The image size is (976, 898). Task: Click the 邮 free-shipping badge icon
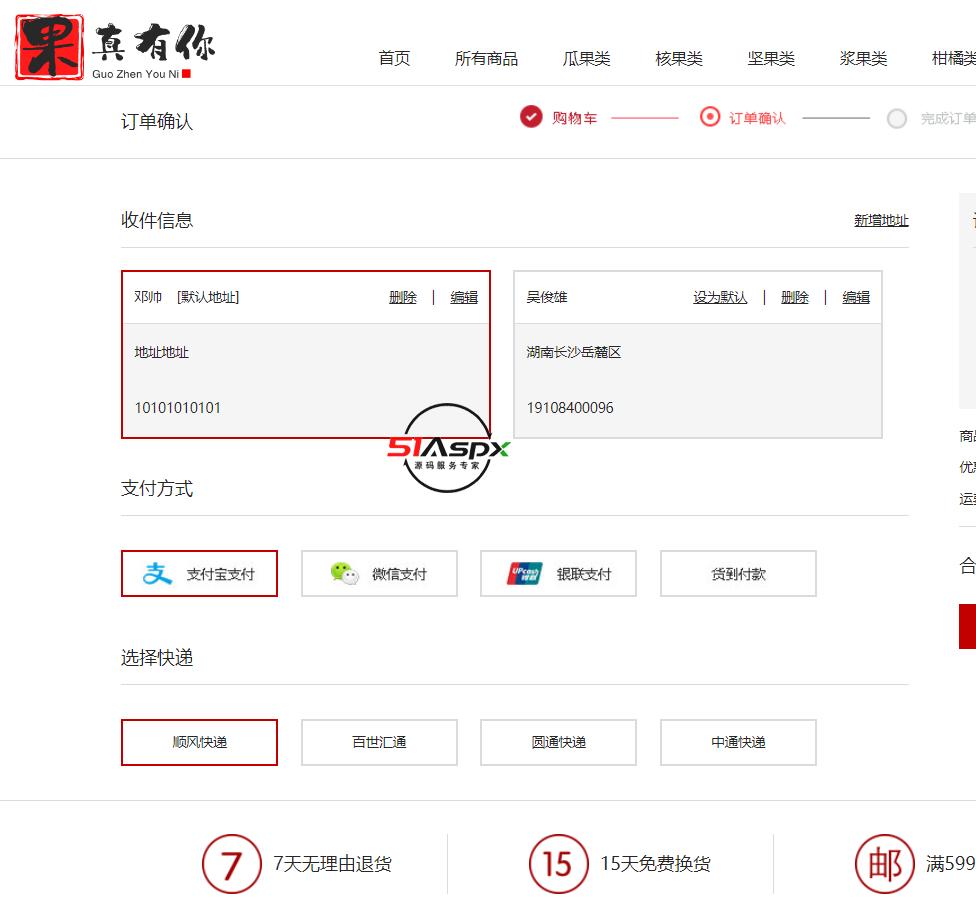tap(884, 863)
